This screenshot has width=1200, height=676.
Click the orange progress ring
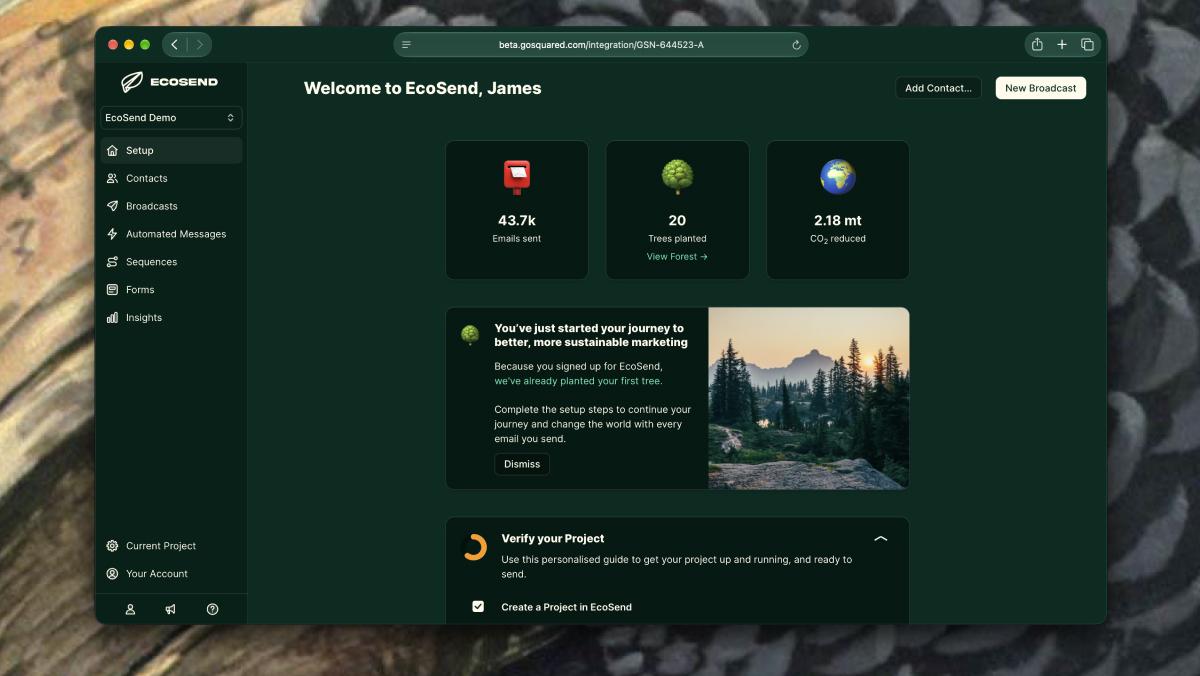click(474, 547)
